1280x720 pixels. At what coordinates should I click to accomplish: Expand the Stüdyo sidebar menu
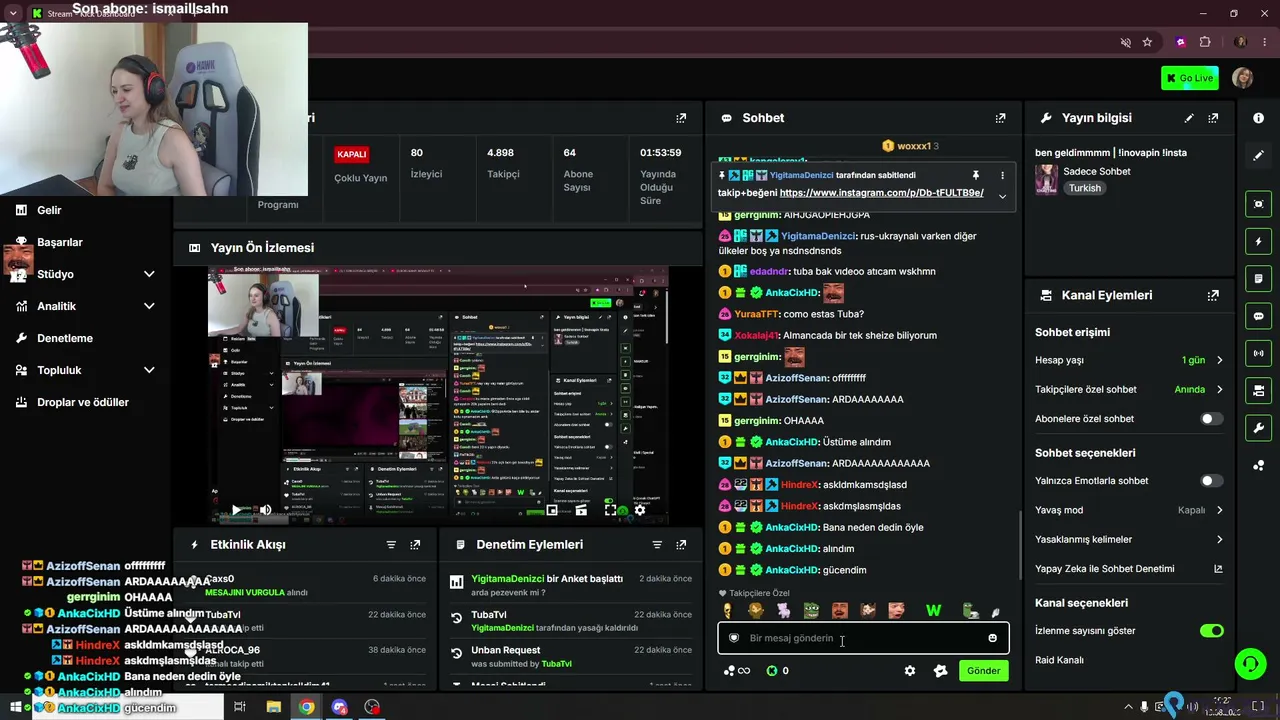coord(149,274)
